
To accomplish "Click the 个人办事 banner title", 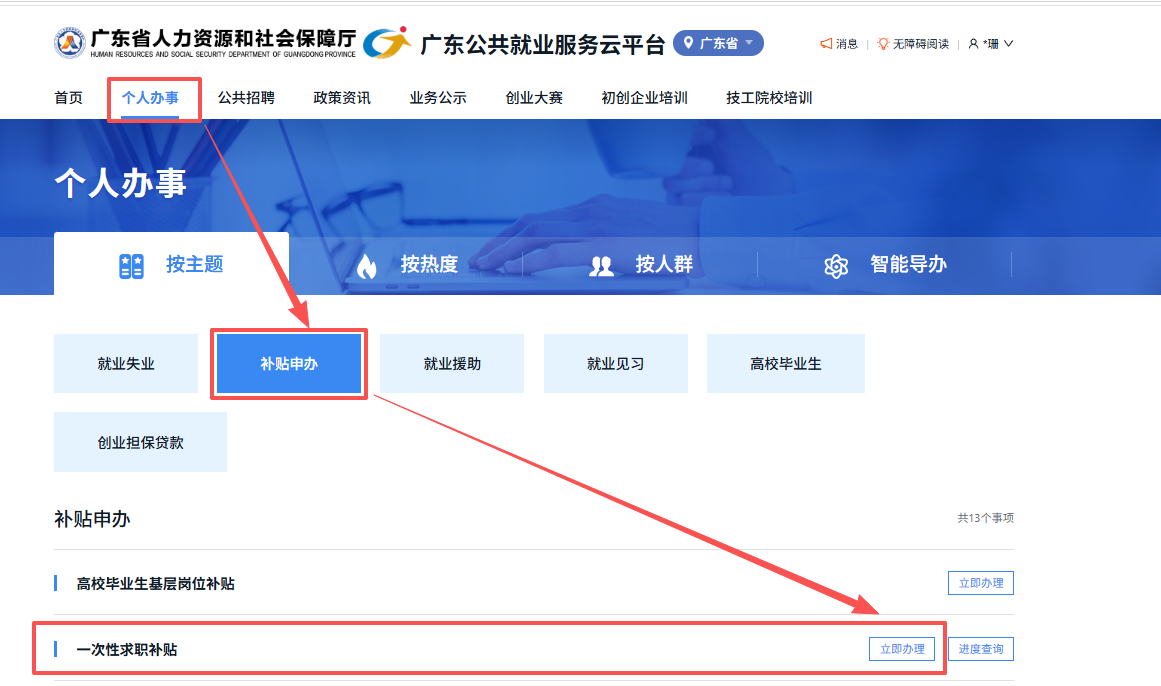I will click(x=120, y=182).
